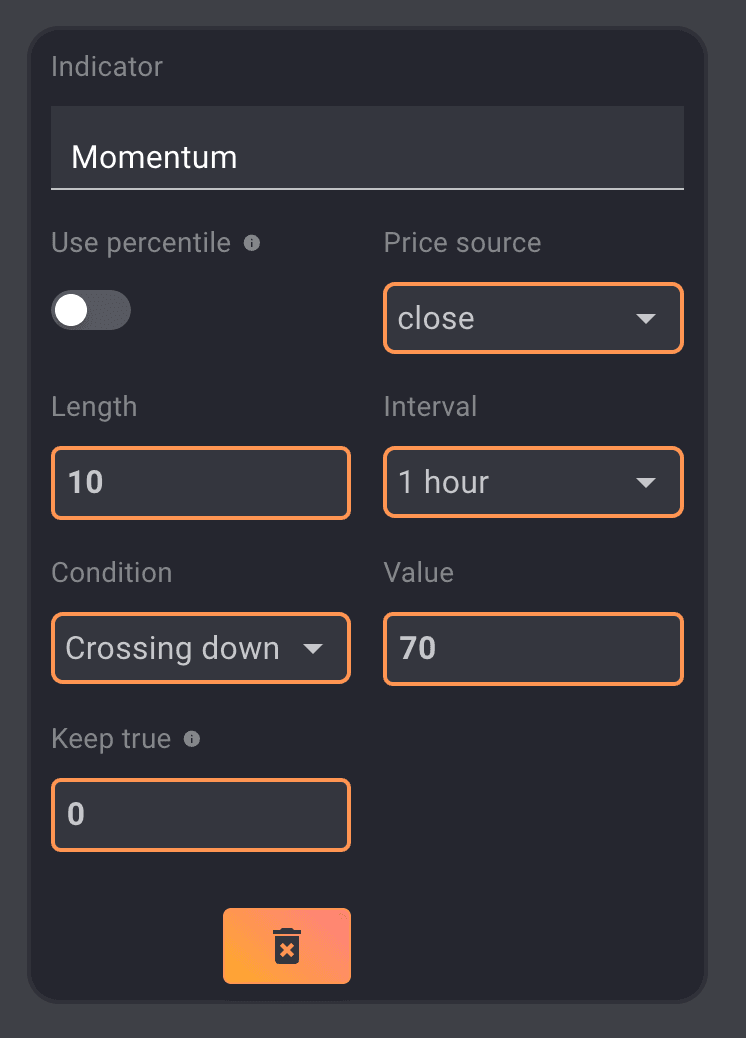
Task: Click the Value field containing 70
Action: (x=533, y=648)
